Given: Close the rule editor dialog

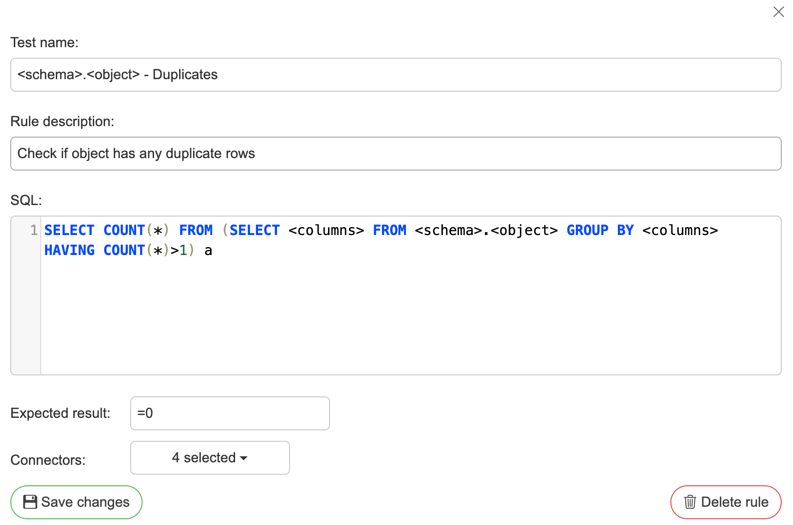Looking at the screenshot, I should tap(778, 12).
